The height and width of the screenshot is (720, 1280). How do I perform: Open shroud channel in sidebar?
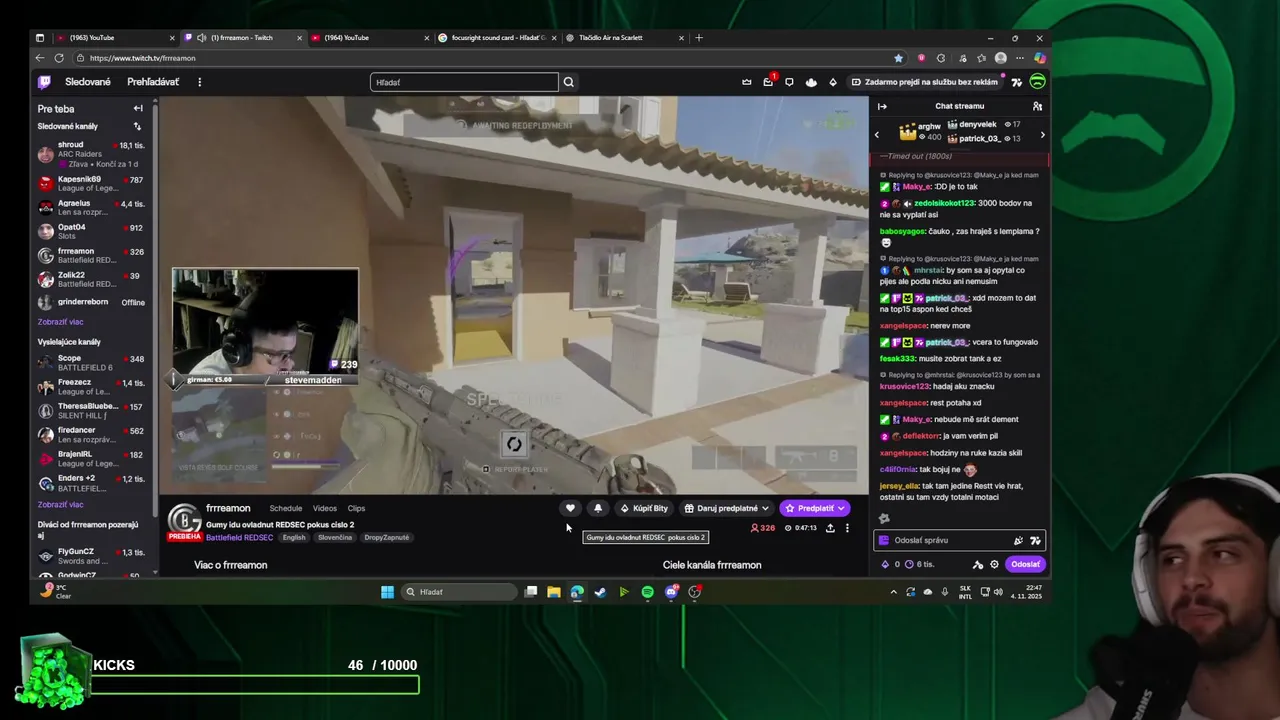(91, 154)
